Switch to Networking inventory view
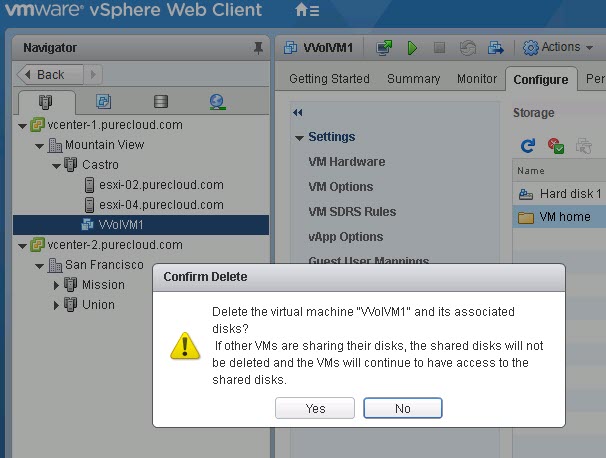This screenshot has height=458, width=606. 218,102
